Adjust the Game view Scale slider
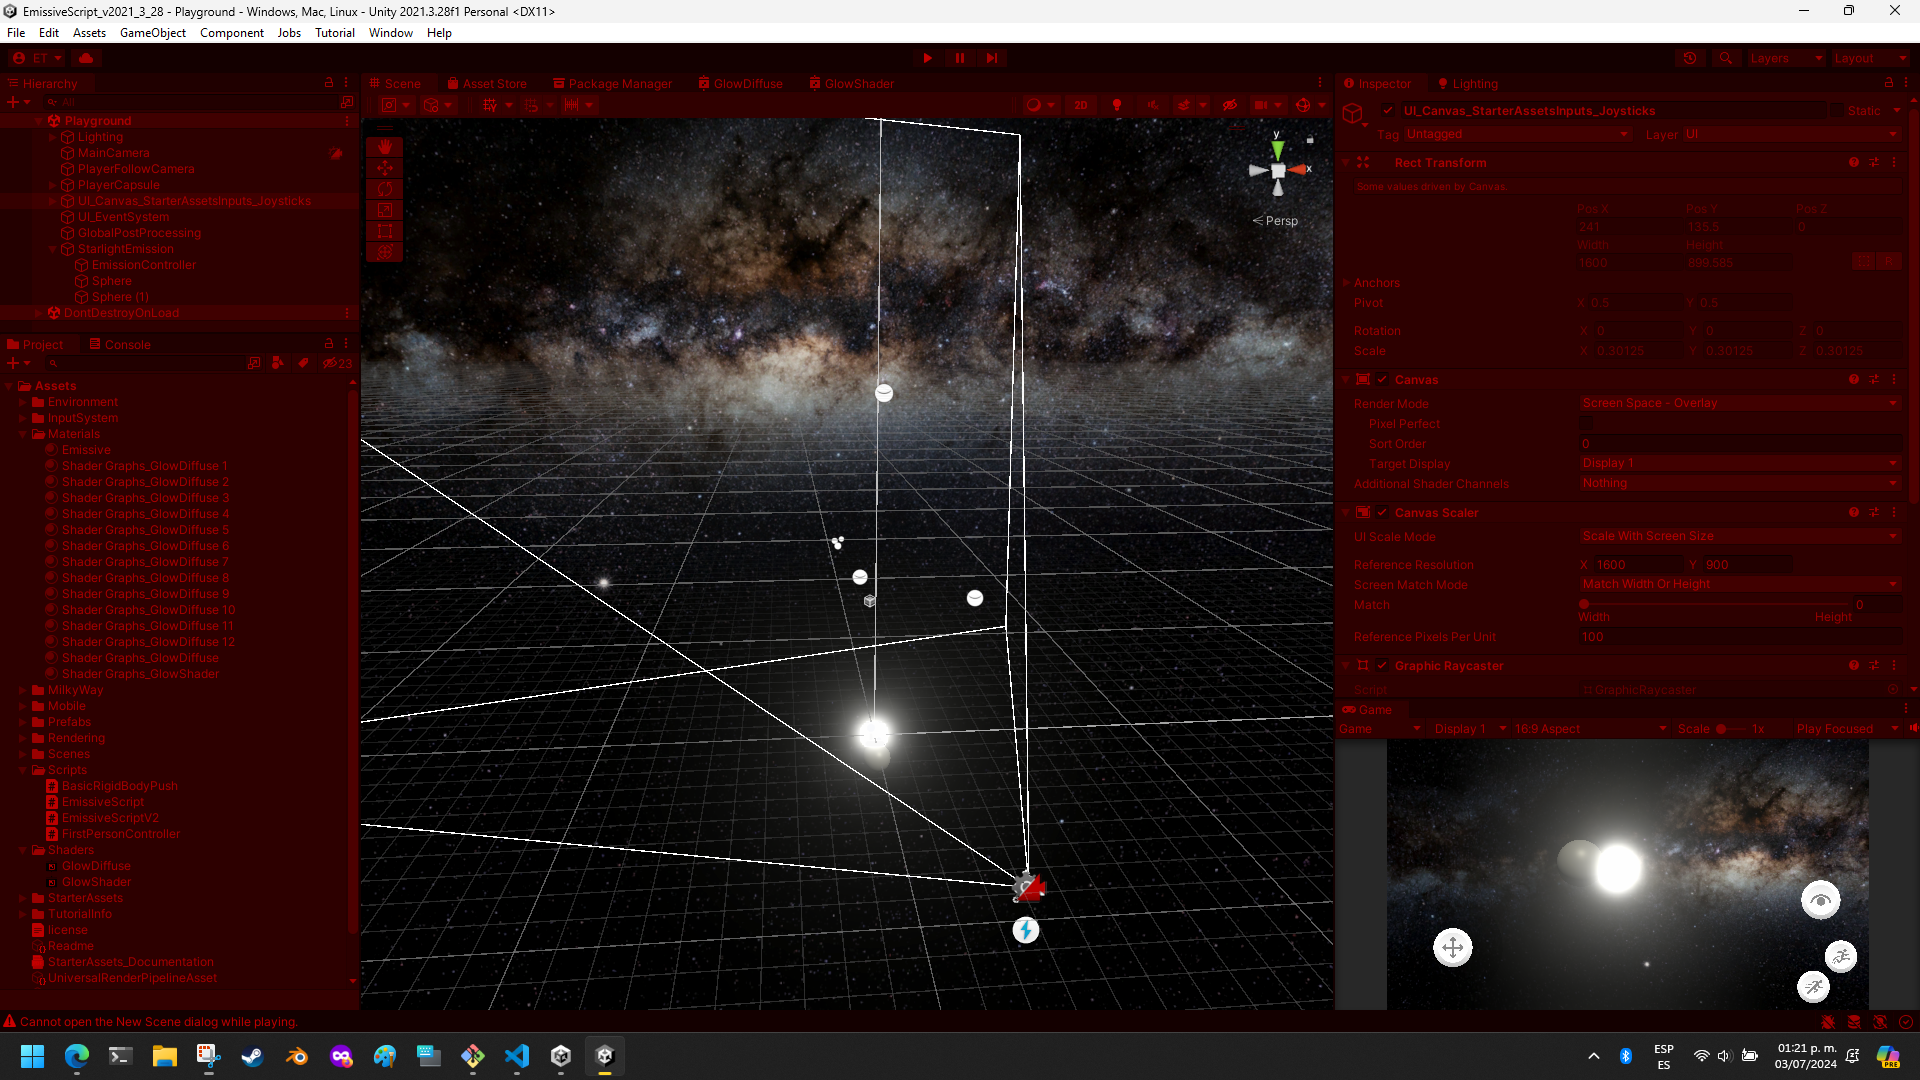Image resolution: width=1920 pixels, height=1080 pixels. pos(1732,729)
